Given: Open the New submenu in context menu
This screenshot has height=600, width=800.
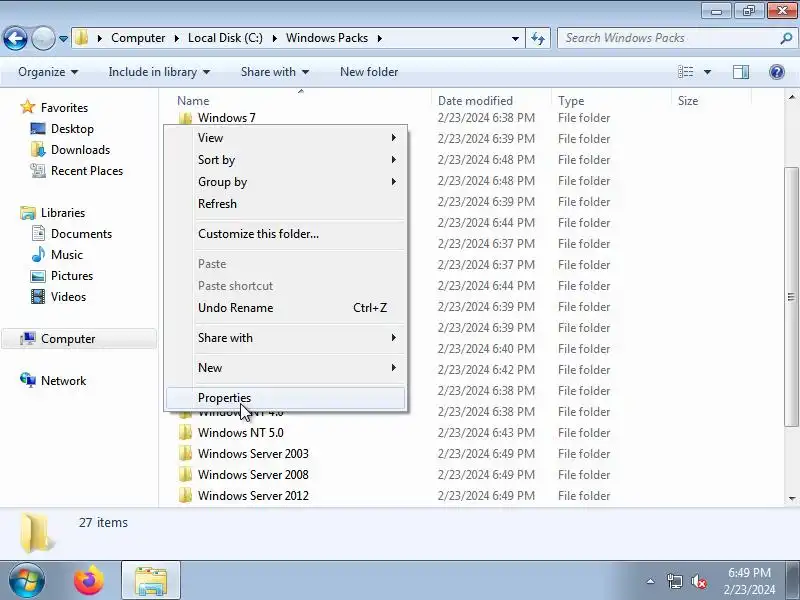Looking at the screenshot, I should tap(286, 368).
